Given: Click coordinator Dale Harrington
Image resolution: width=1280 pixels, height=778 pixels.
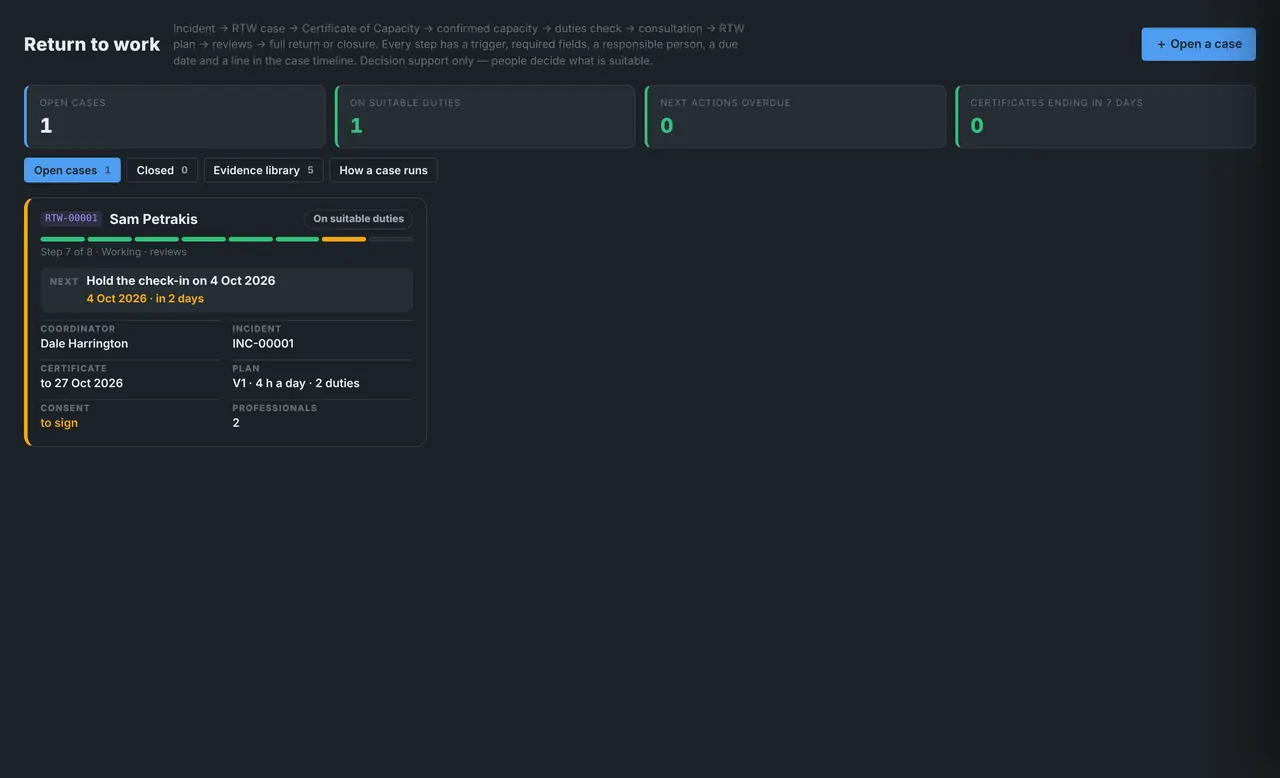Looking at the screenshot, I should [x=84, y=344].
